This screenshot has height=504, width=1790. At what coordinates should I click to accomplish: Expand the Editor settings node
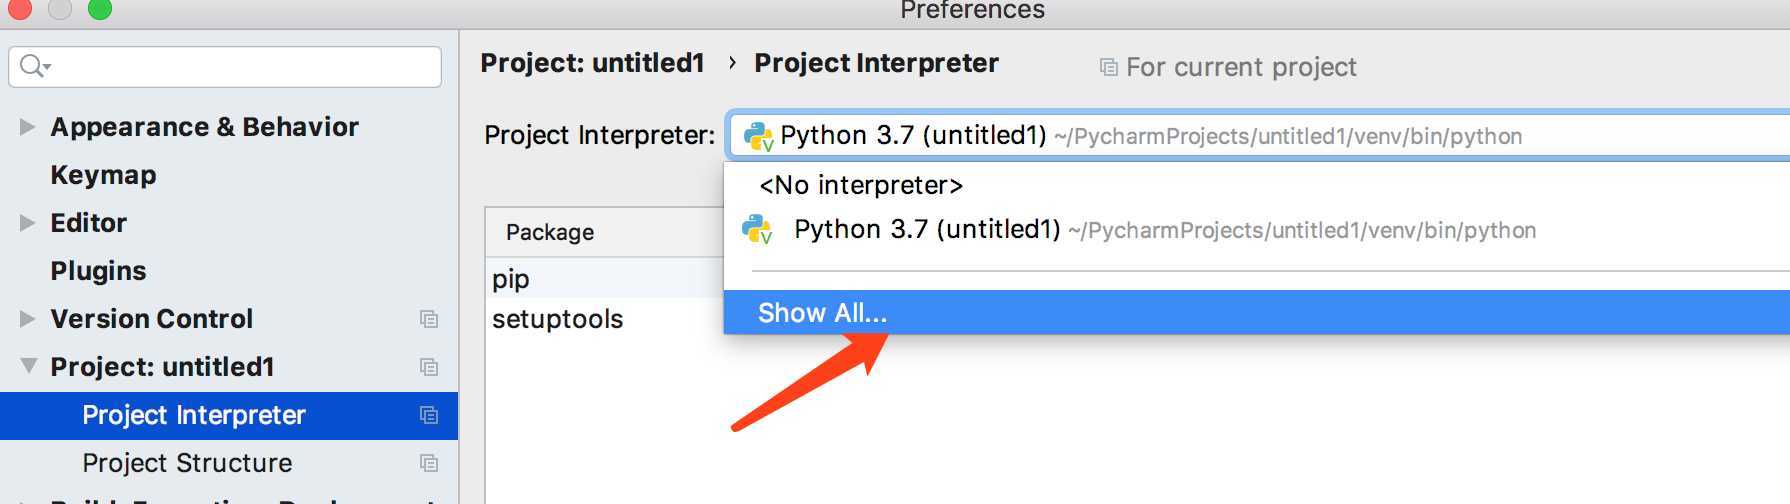[x=27, y=223]
